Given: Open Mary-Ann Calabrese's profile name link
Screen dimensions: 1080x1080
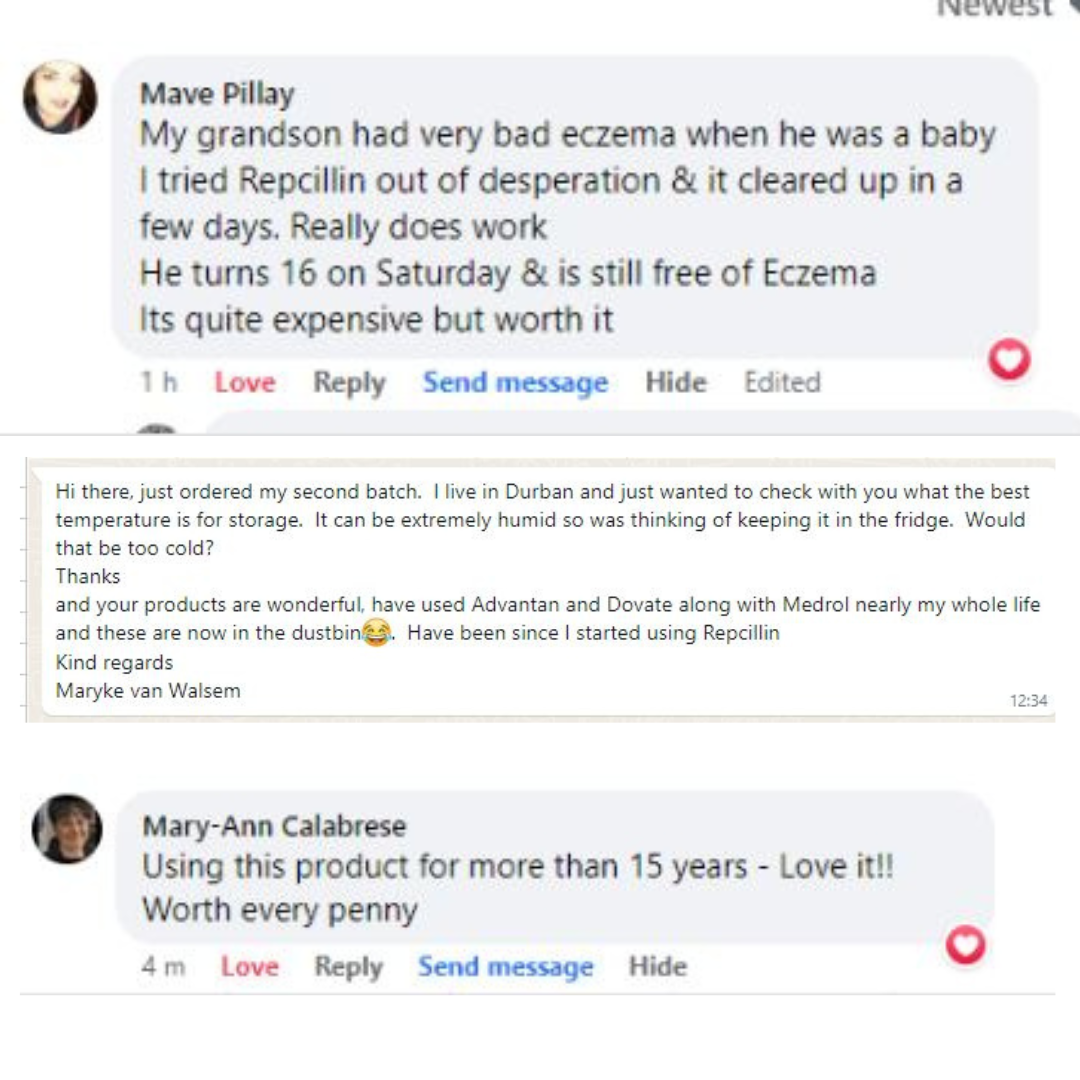Looking at the screenshot, I should pos(274,826).
